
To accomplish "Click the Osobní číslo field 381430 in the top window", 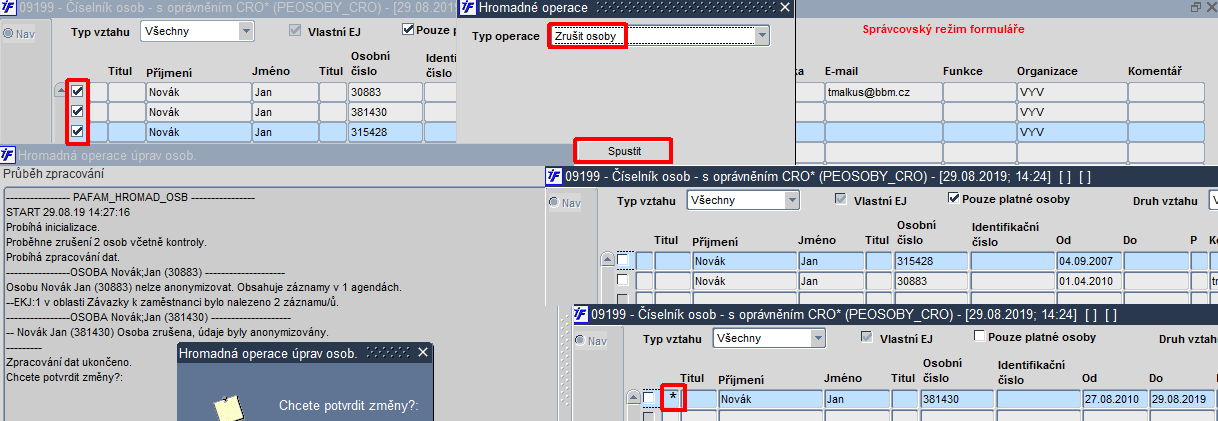I will pos(385,111).
